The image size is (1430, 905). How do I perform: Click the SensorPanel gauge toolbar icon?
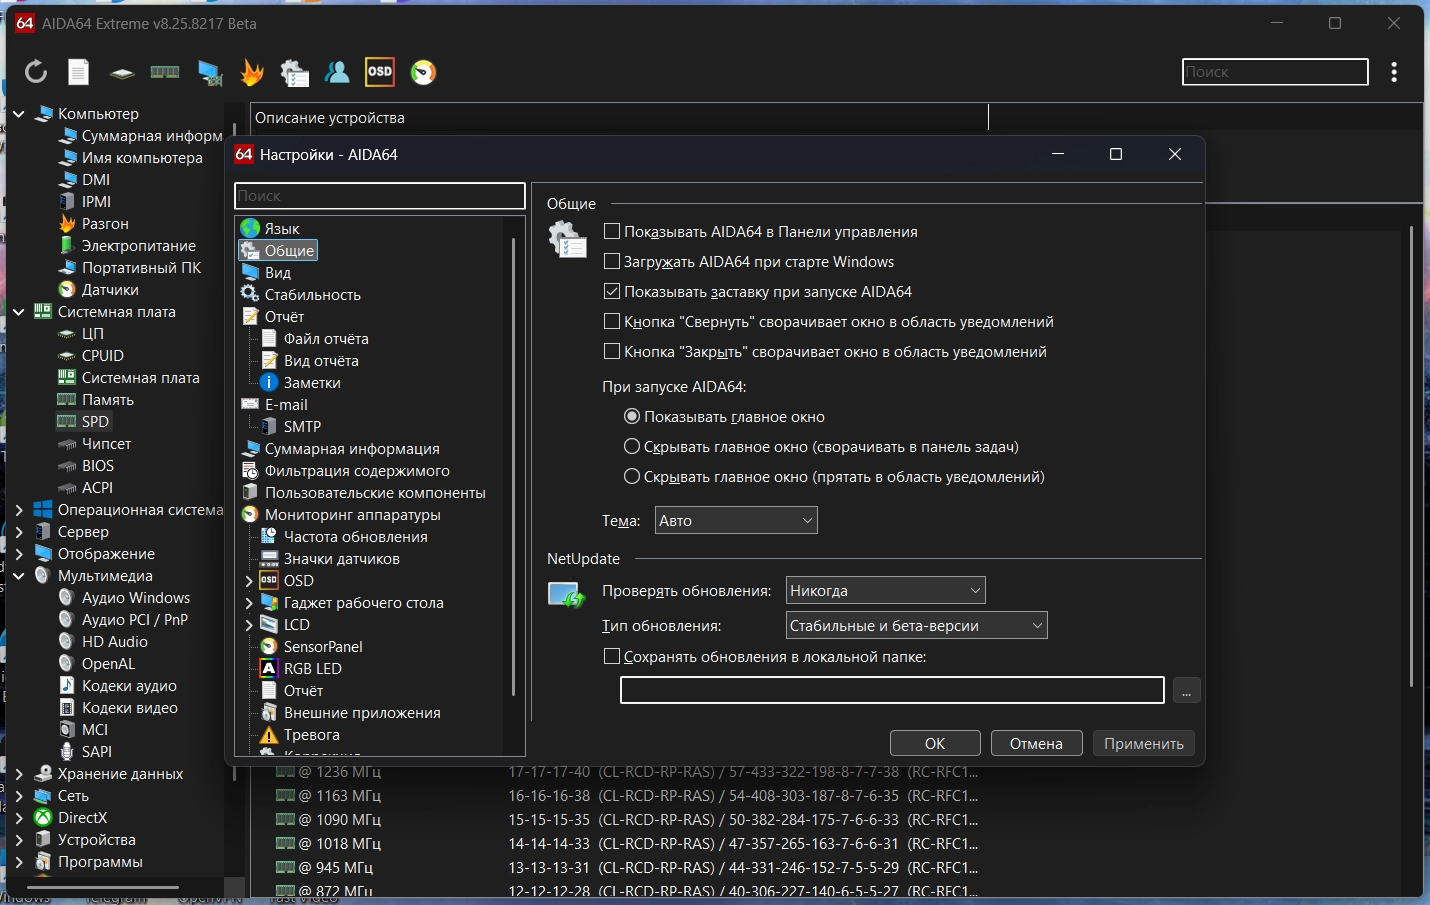click(x=424, y=72)
